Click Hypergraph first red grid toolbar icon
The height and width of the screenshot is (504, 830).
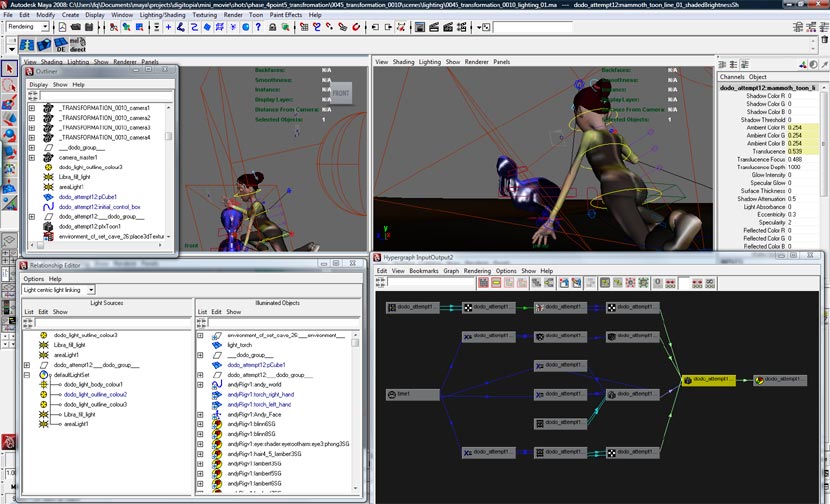tap(483, 283)
